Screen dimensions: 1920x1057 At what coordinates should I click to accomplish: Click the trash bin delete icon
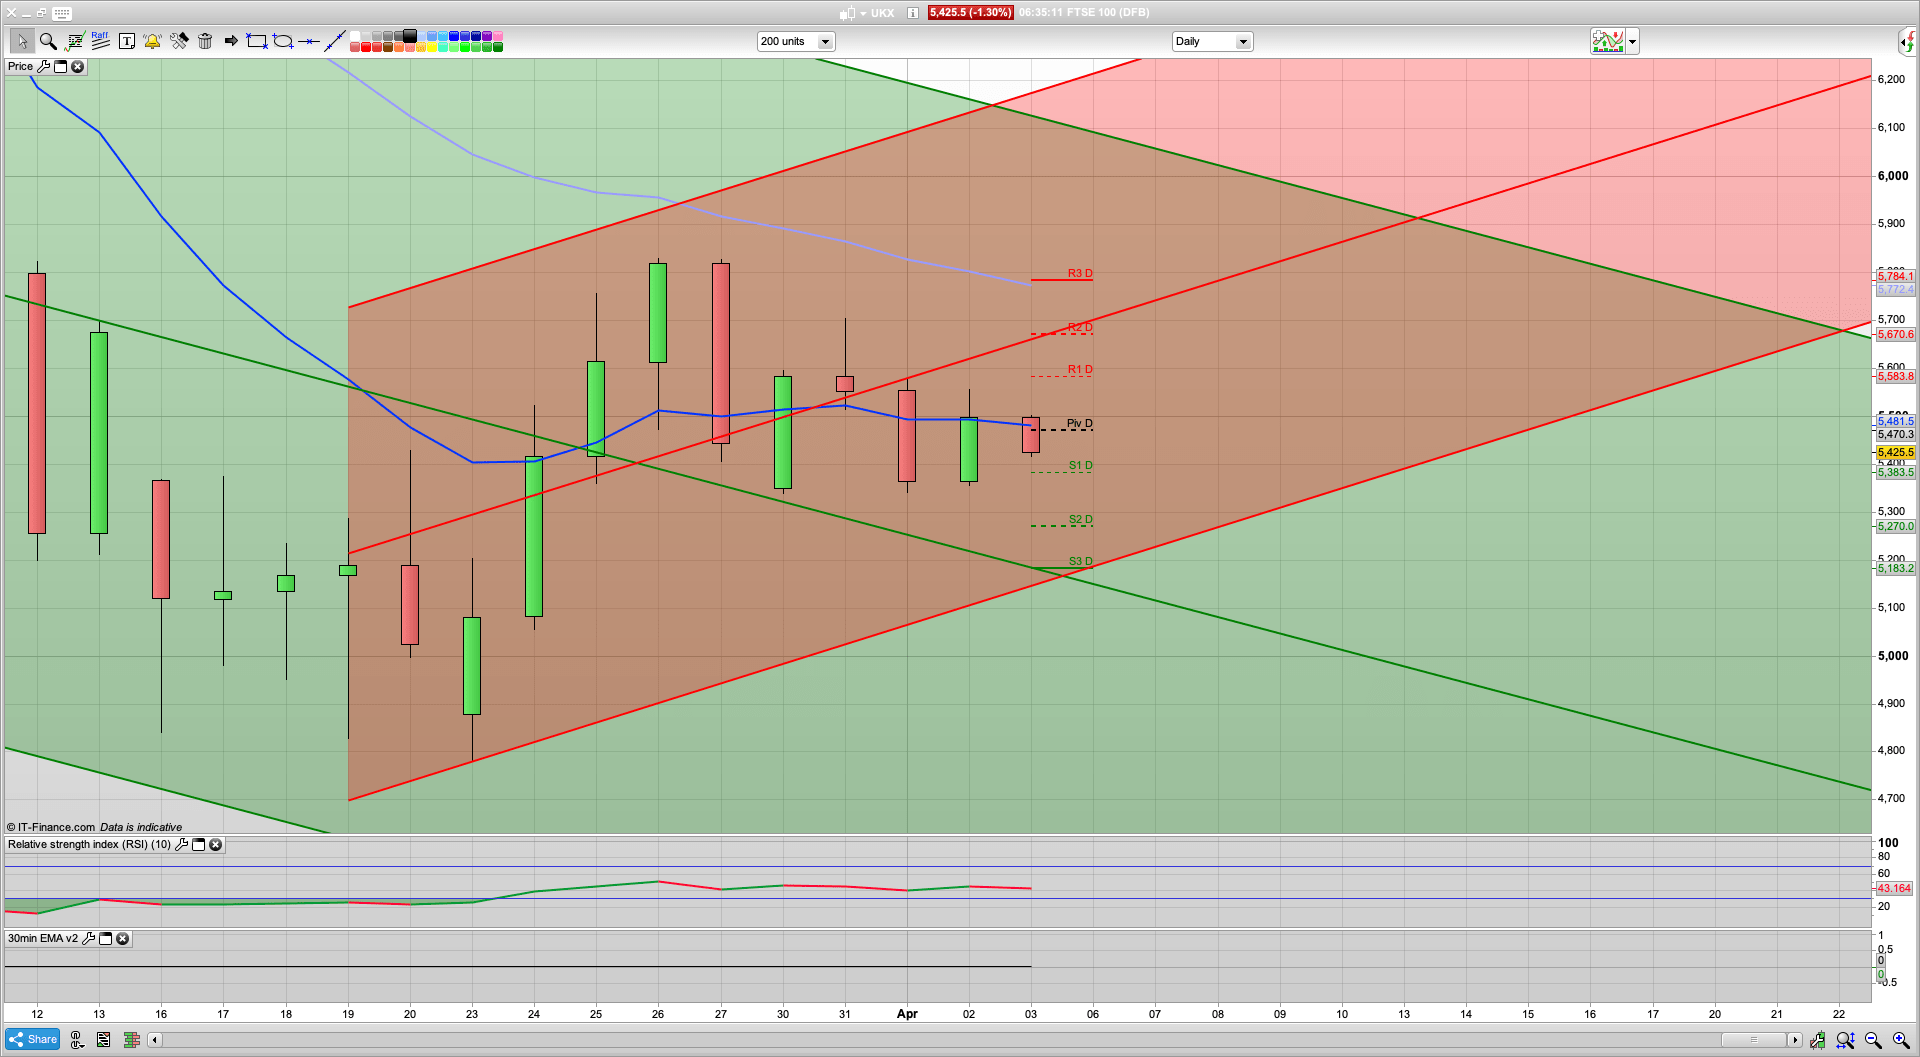tap(205, 41)
